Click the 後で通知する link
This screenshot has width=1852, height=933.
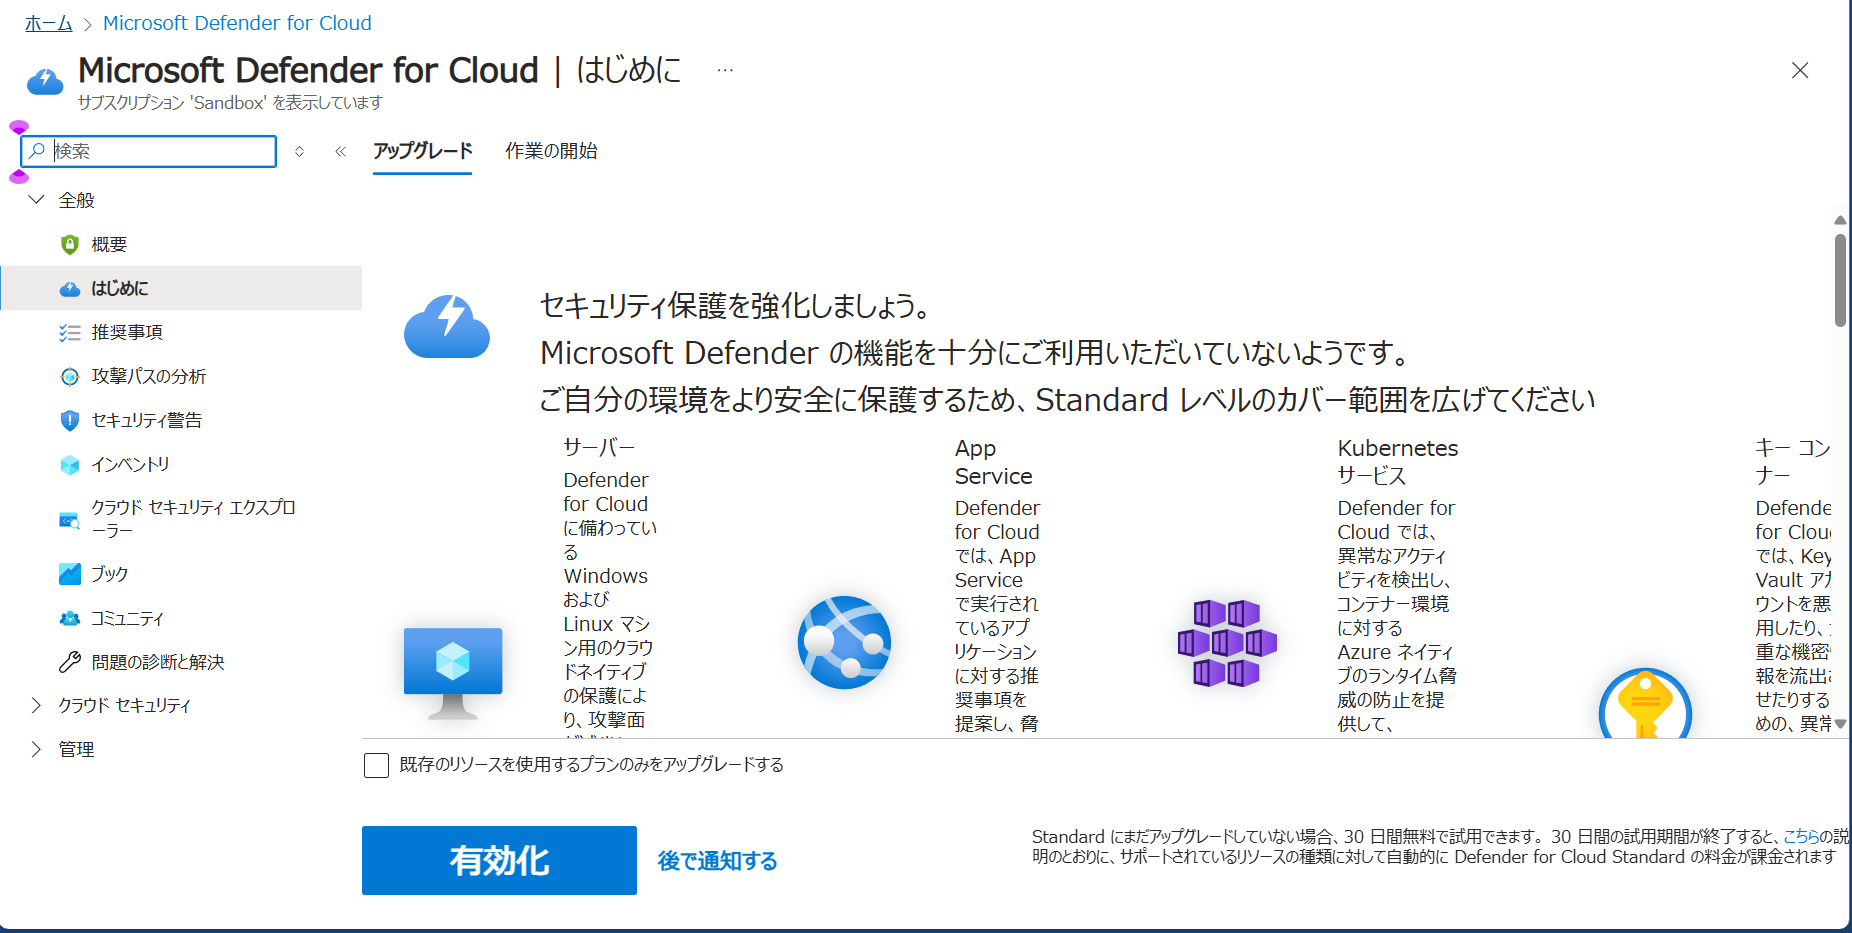(717, 861)
